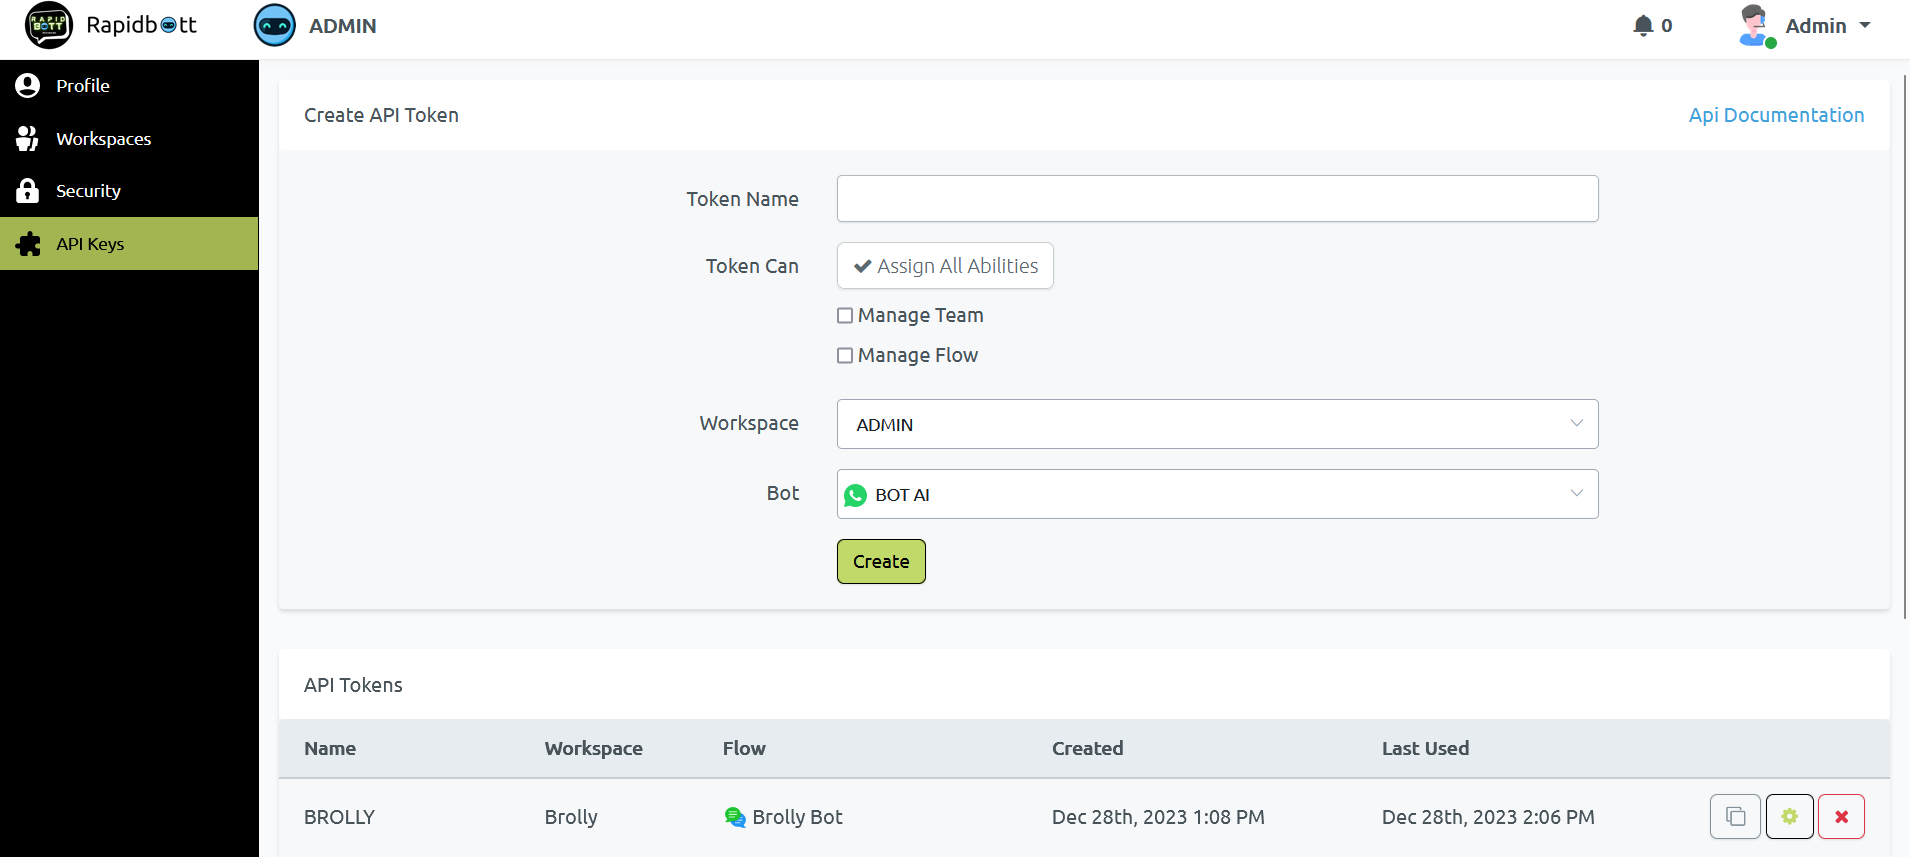Open the notifications bell

1642,26
